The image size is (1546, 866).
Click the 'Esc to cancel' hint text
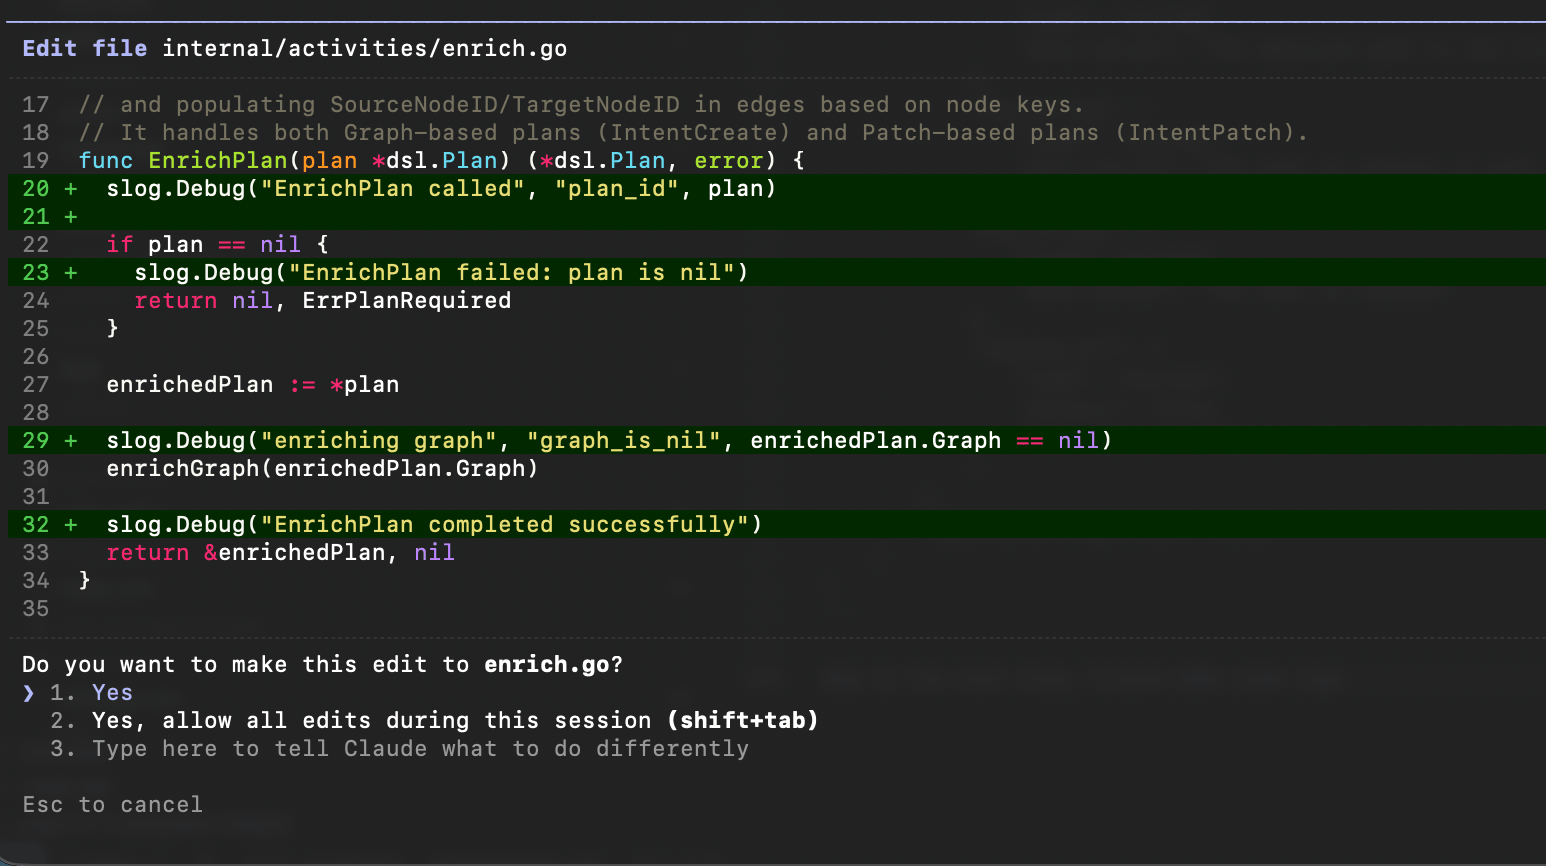click(x=112, y=804)
